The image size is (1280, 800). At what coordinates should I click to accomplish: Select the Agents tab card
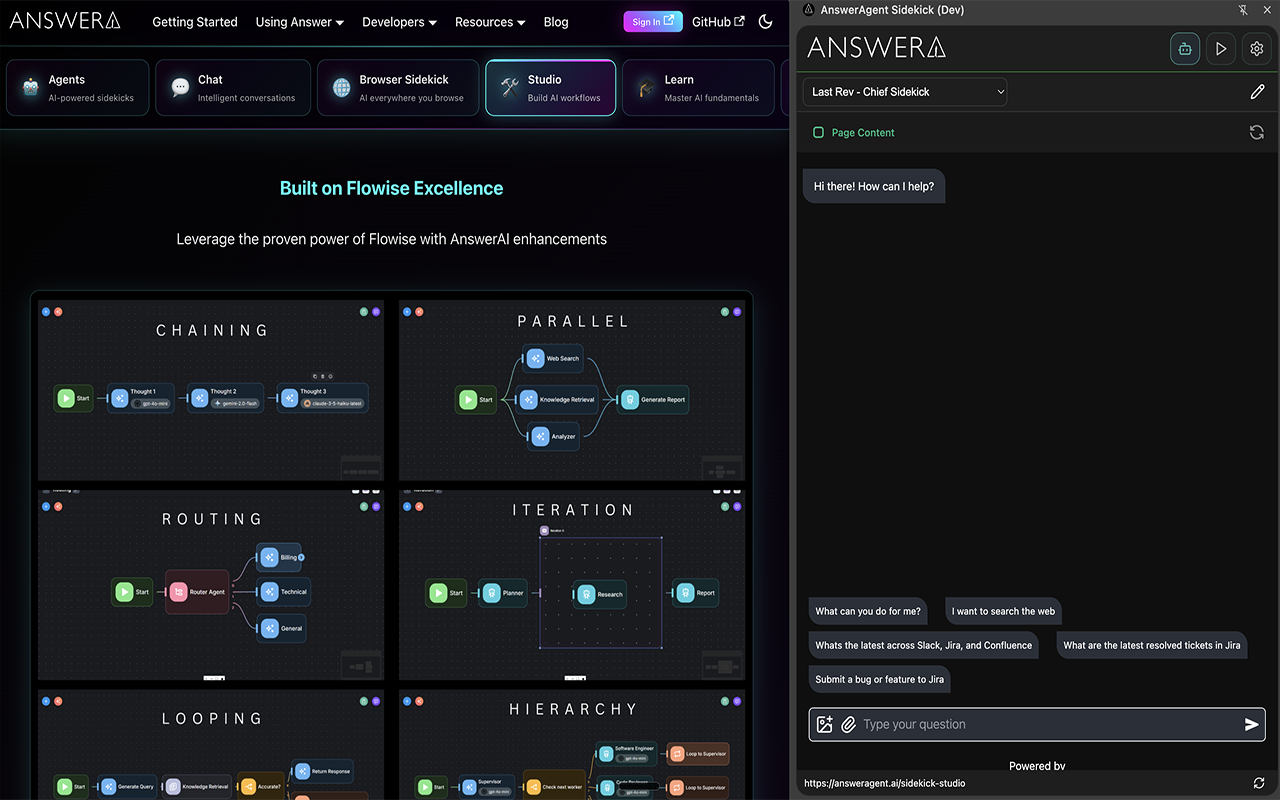click(78, 88)
